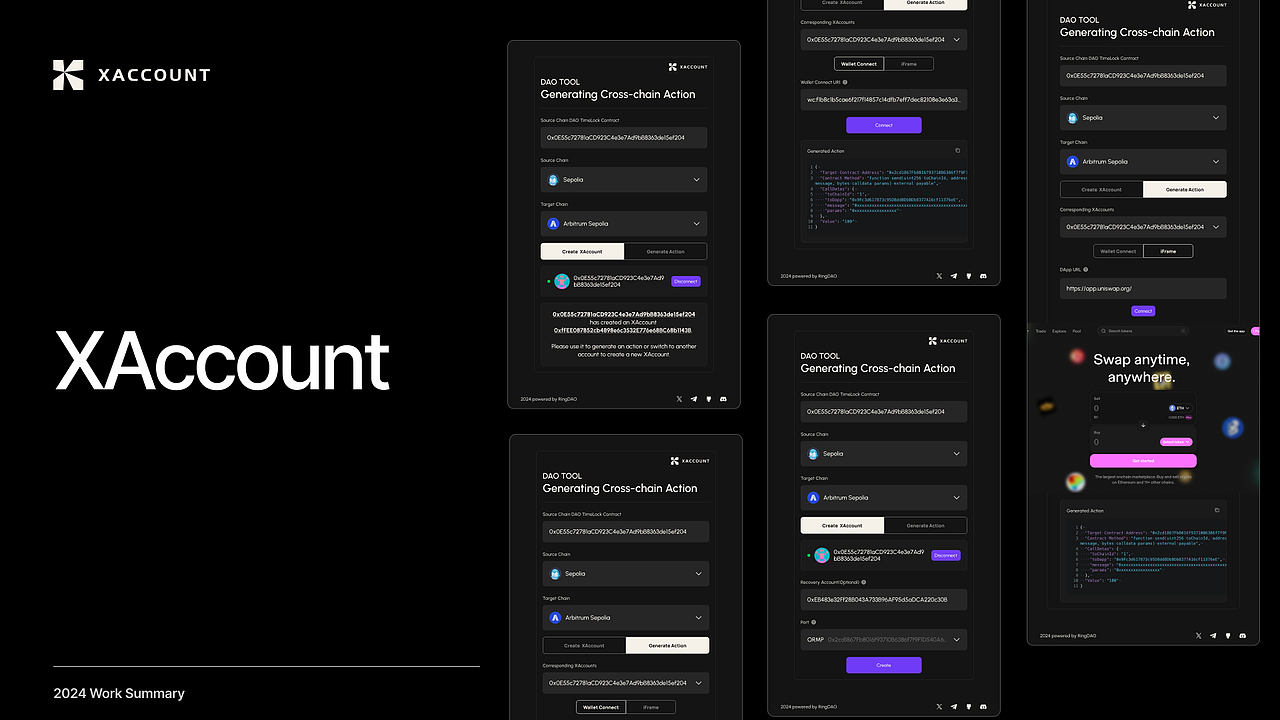Screen dimensions: 1280x720
Task: Open Telegram icon in Uniswap iFrame panel footer
Action: (1213, 635)
